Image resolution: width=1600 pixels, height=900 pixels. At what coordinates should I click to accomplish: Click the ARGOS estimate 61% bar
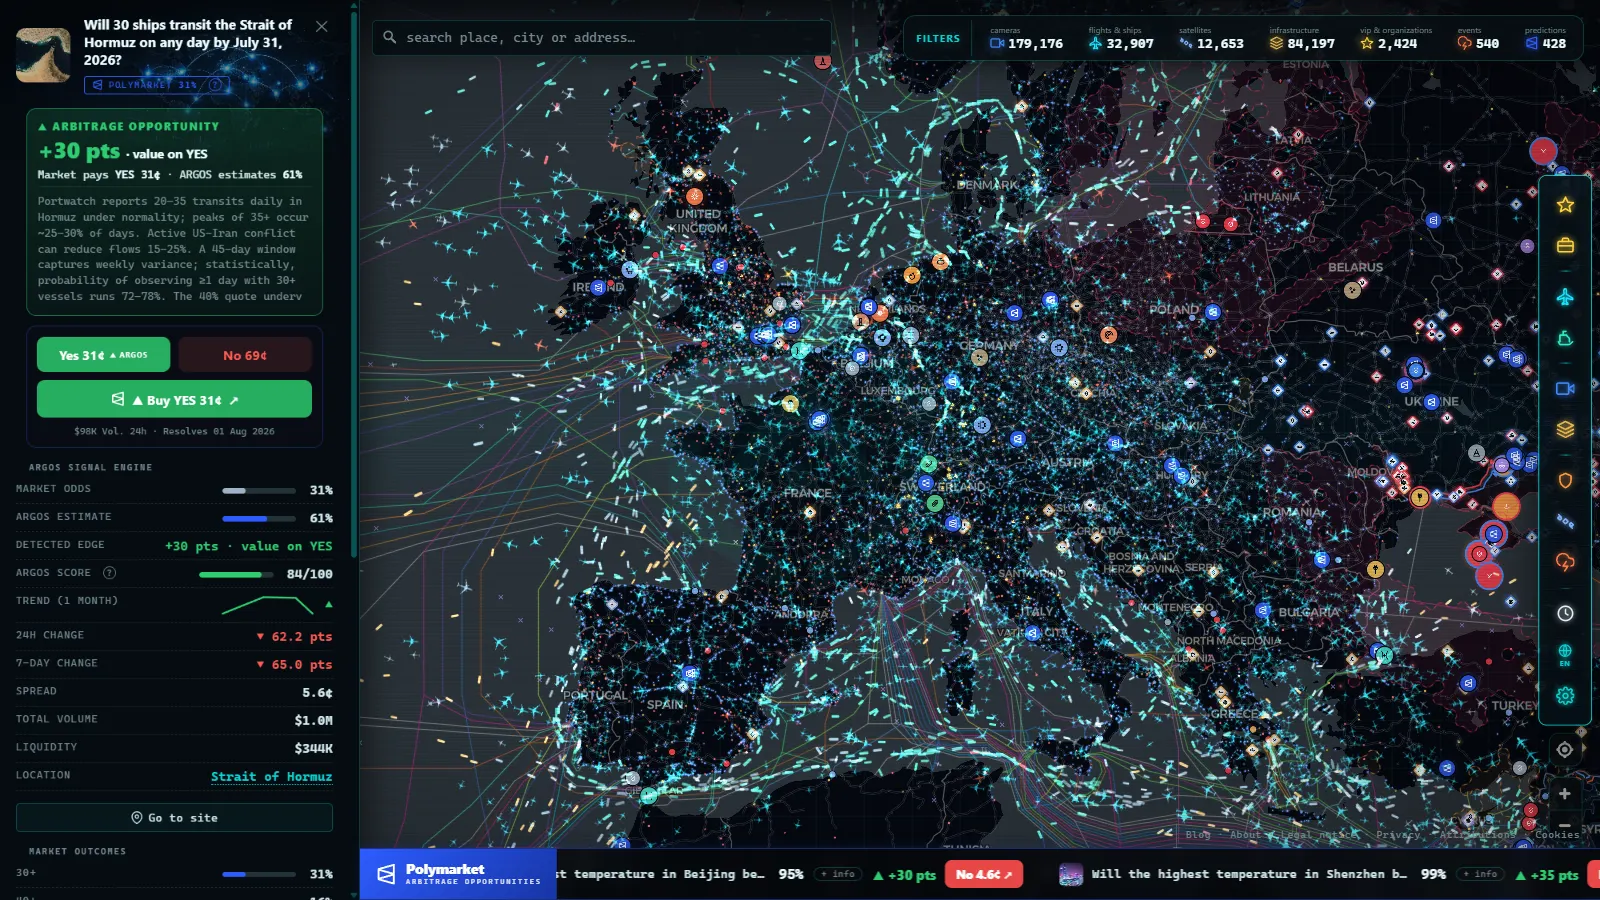click(259, 518)
